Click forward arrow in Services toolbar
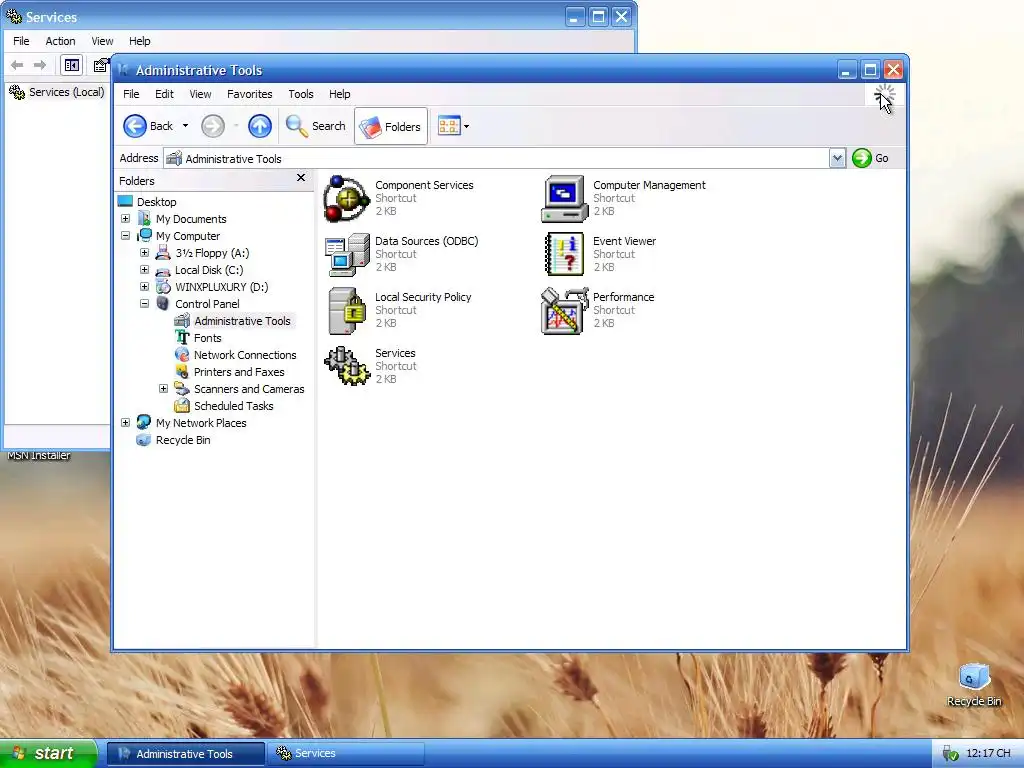The image size is (1024, 768). [x=40, y=65]
